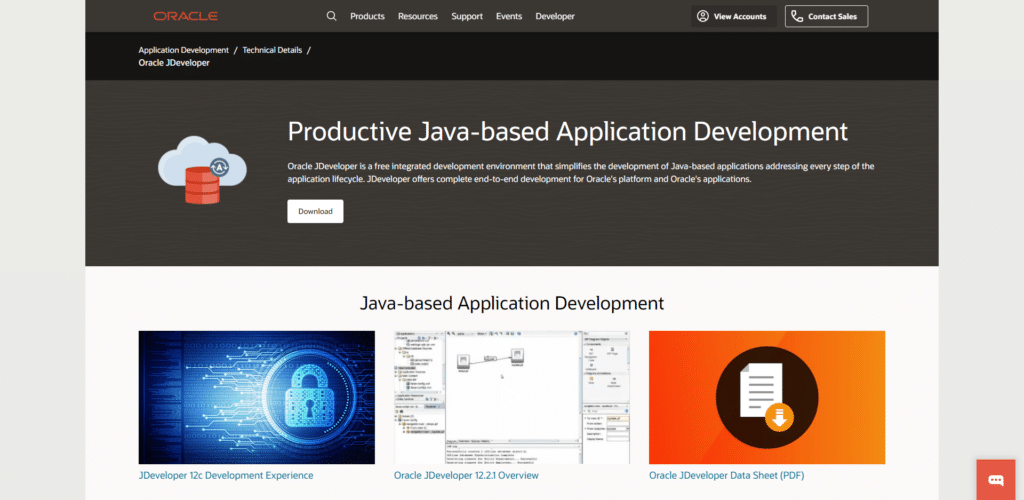Open the Support menu
The image size is (1024, 500).
pos(467,16)
